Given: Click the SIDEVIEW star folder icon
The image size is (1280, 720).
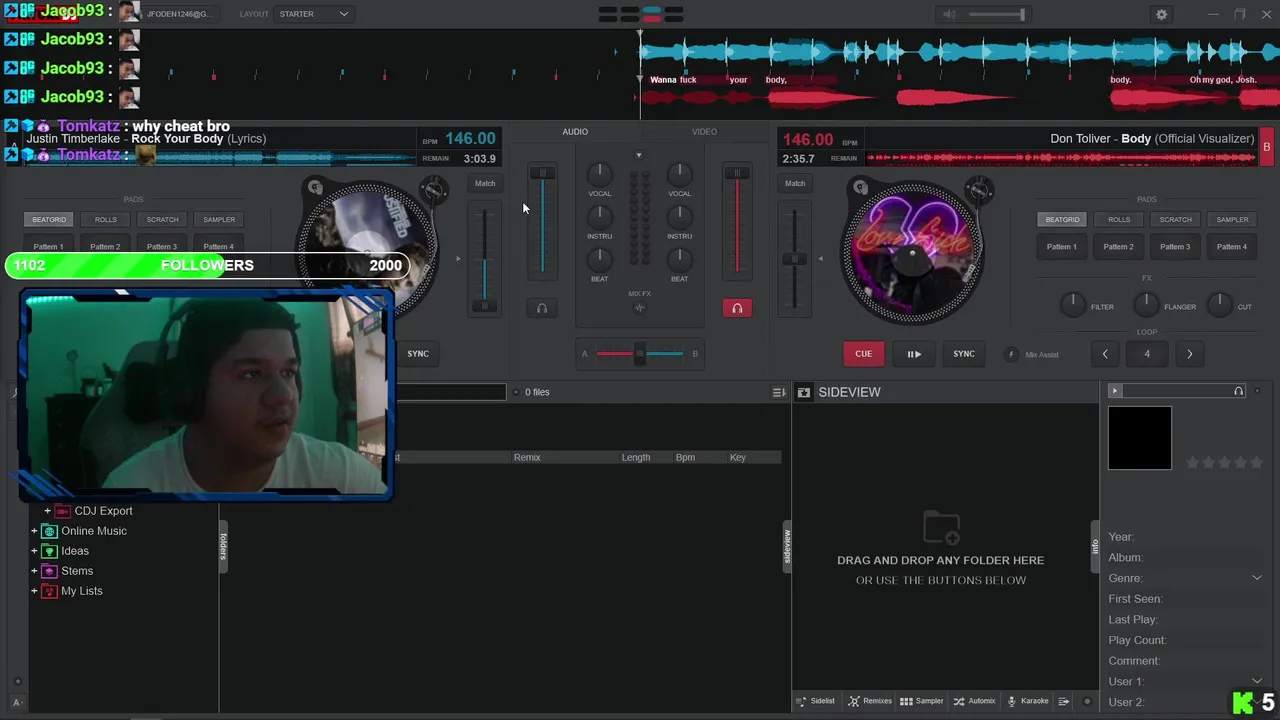Looking at the screenshot, I should click(x=803, y=392).
